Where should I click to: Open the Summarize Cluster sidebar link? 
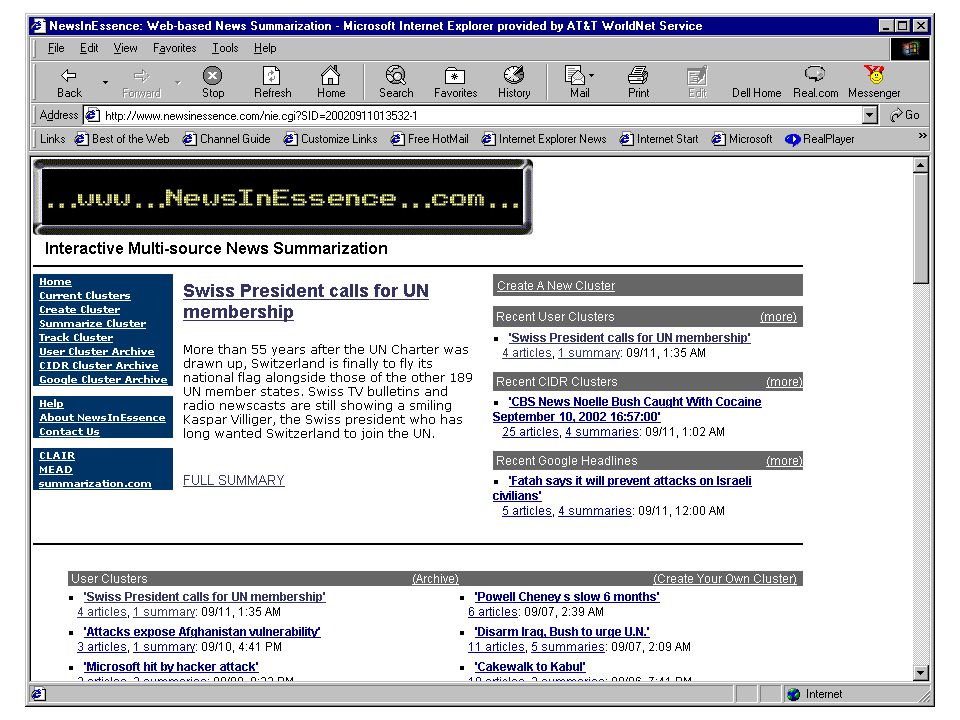coord(92,324)
